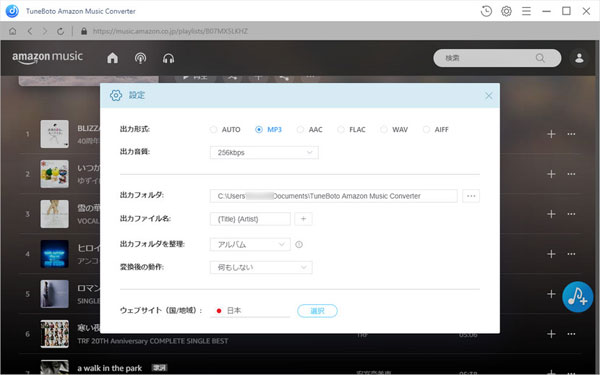This screenshot has width=600, height=375.
Task: Open album thumbnail for track 2
Action: tap(55, 174)
